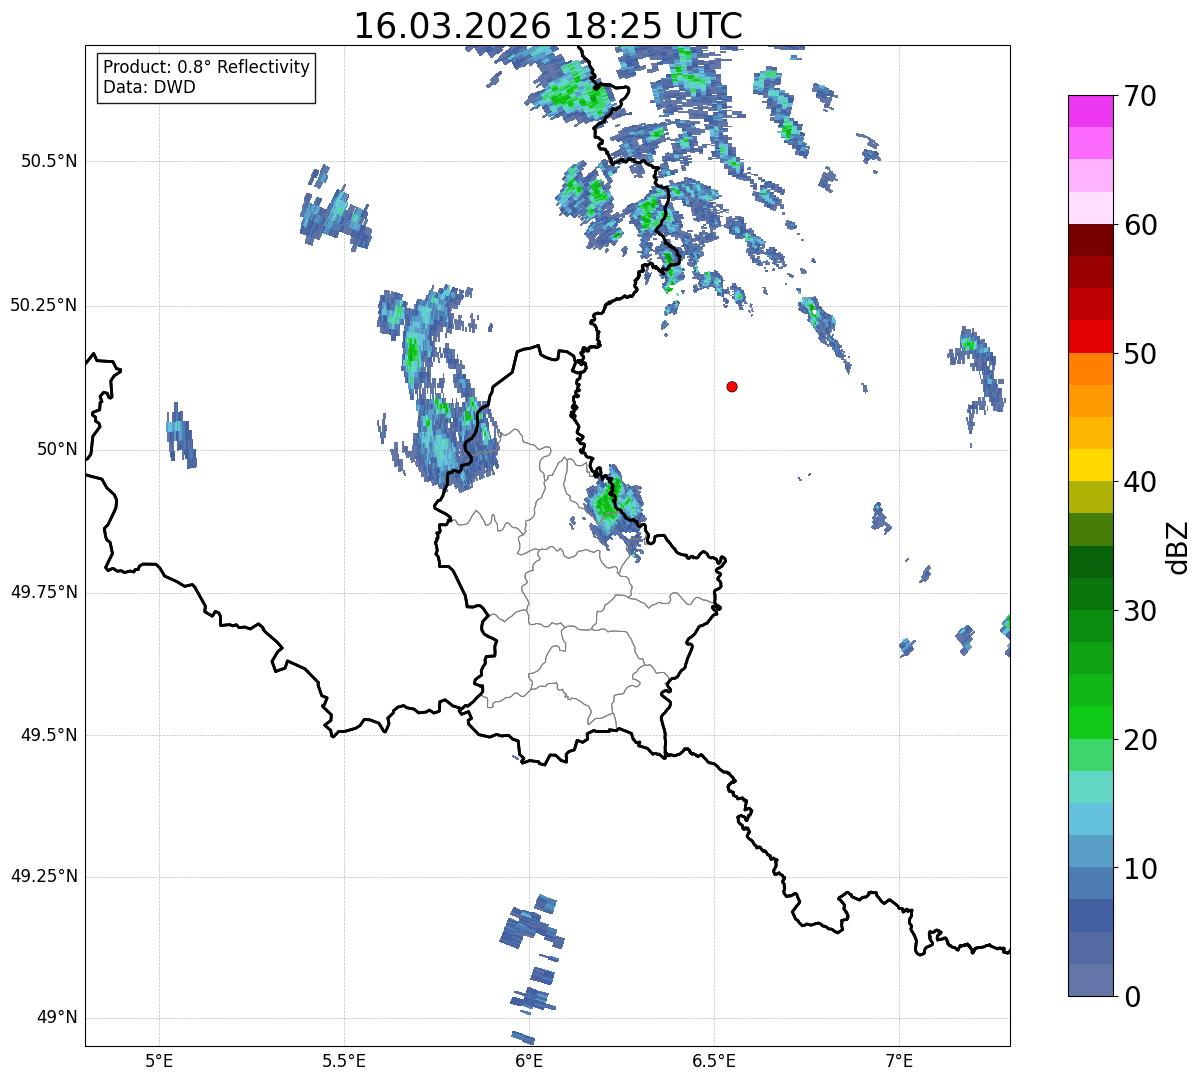Viewport: 1202px width, 1081px height.
Task: Click the 49.25°N latitude label
Action: tap(43, 876)
